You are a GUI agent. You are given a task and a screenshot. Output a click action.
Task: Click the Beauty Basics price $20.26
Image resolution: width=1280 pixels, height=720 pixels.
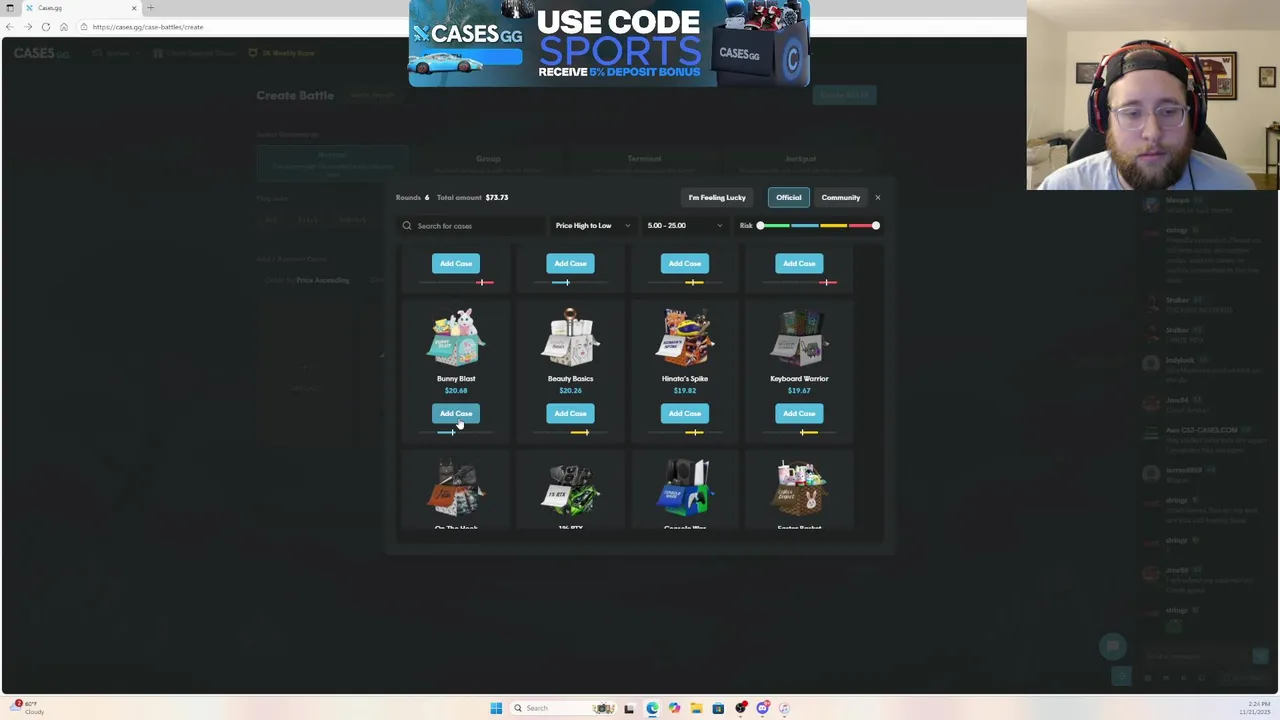(x=570, y=391)
